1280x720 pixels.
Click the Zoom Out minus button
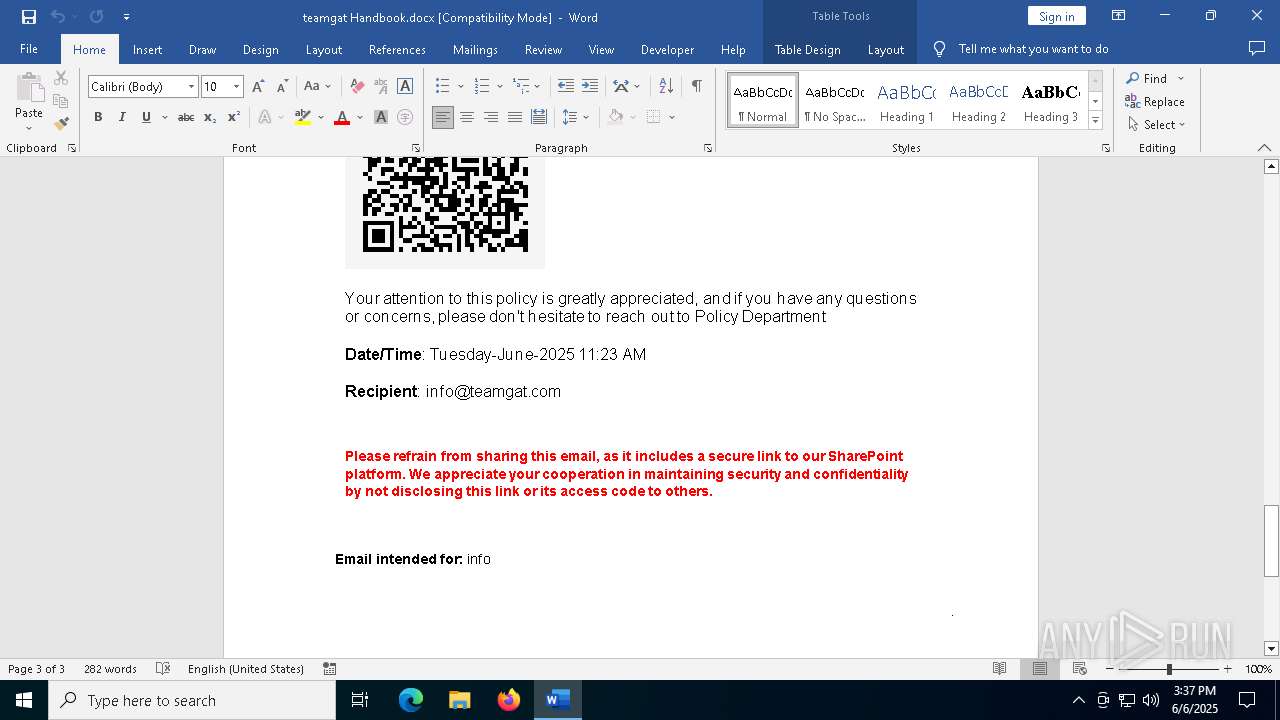(x=1110, y=669)
